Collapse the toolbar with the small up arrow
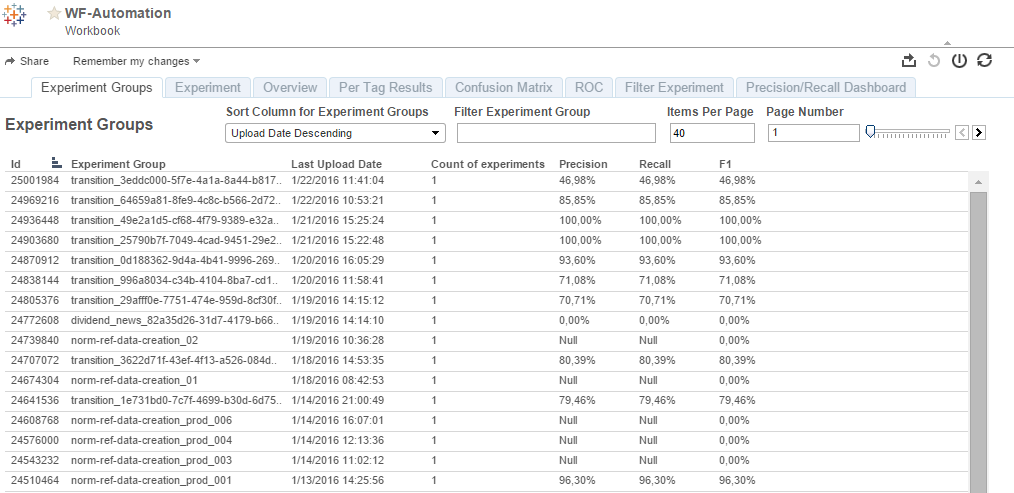Screen dimensions: 1014x493 click(x=947, y=43)
